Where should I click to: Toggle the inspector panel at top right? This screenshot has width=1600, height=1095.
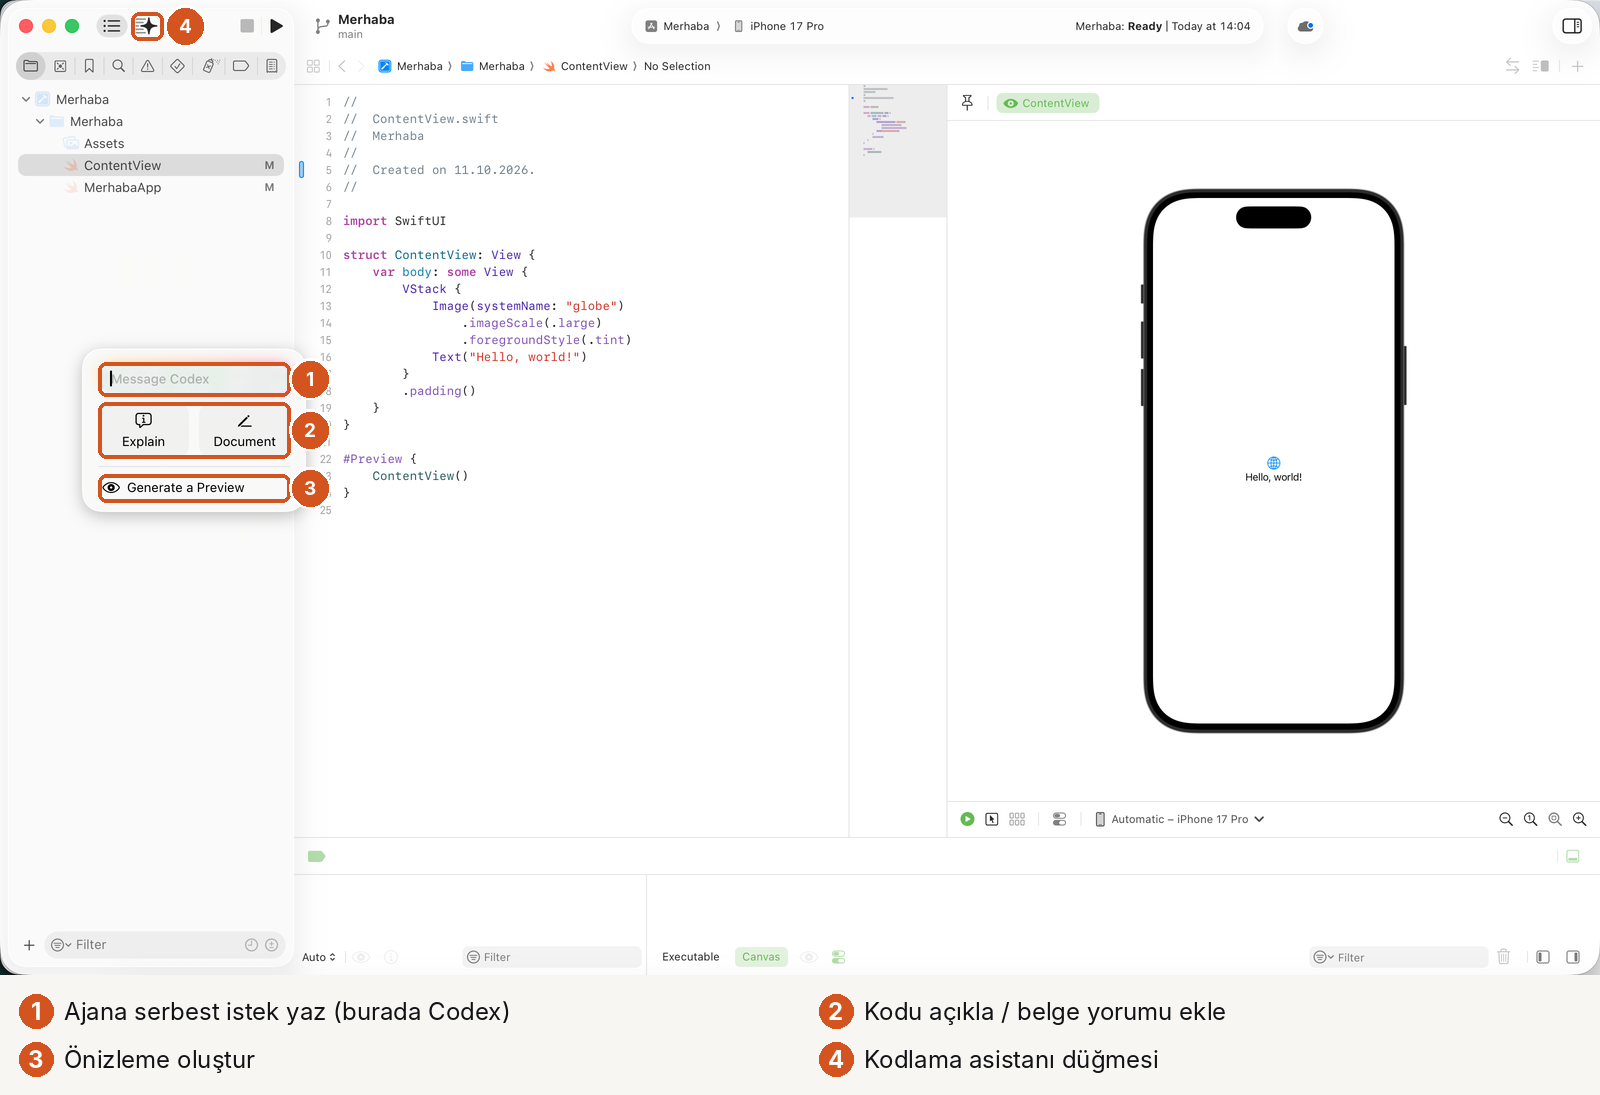[1572, 26]
